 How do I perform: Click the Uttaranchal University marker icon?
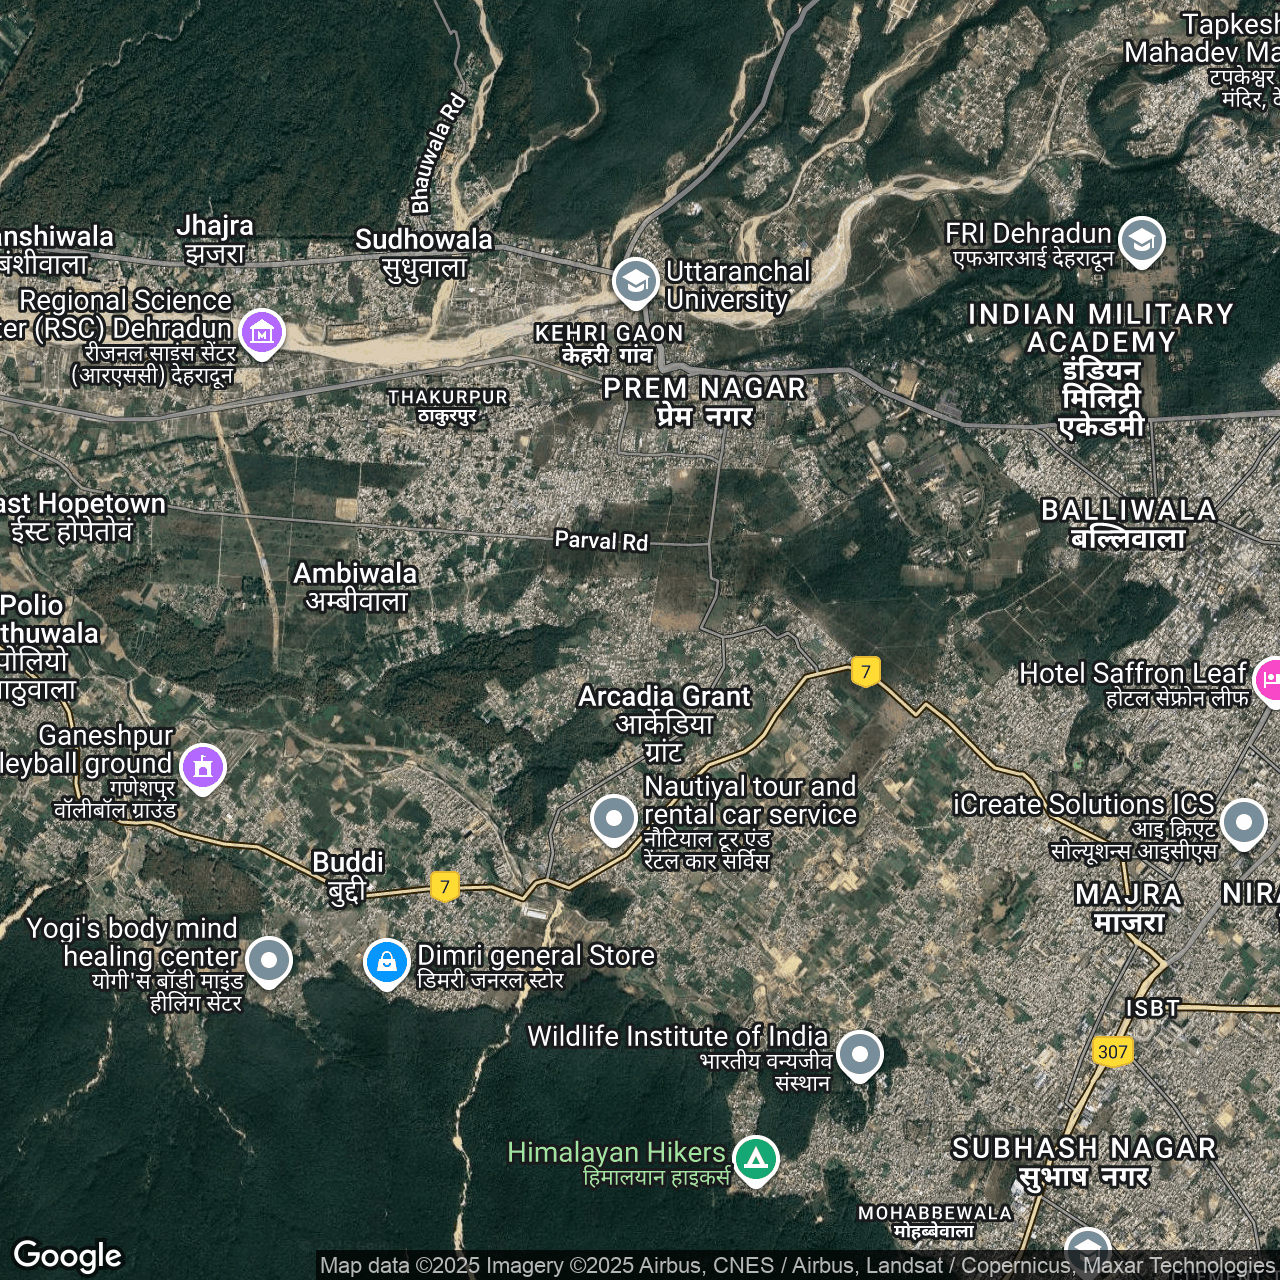click(635, 282)
